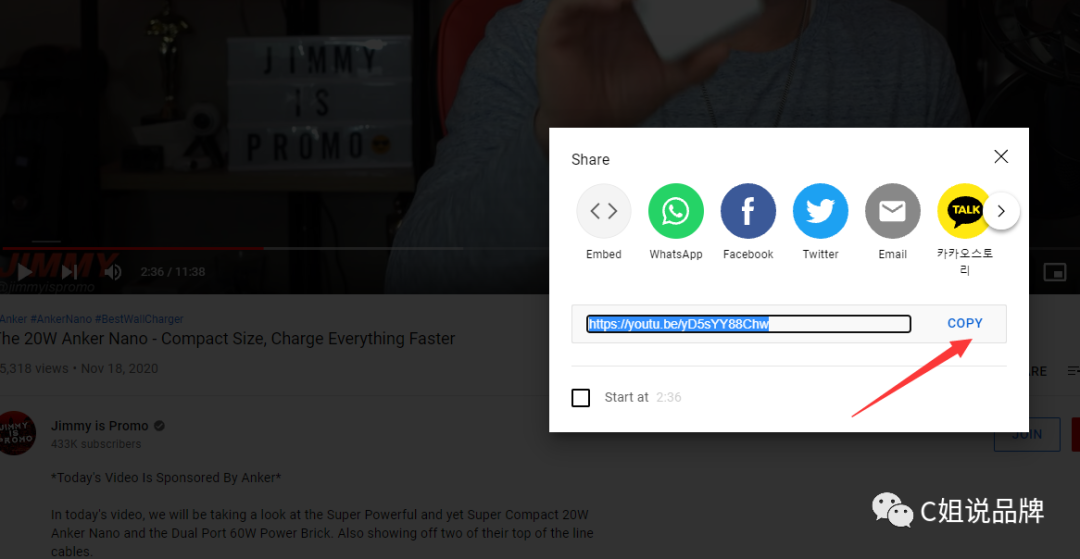Click the 433K subscribers text

96,444
